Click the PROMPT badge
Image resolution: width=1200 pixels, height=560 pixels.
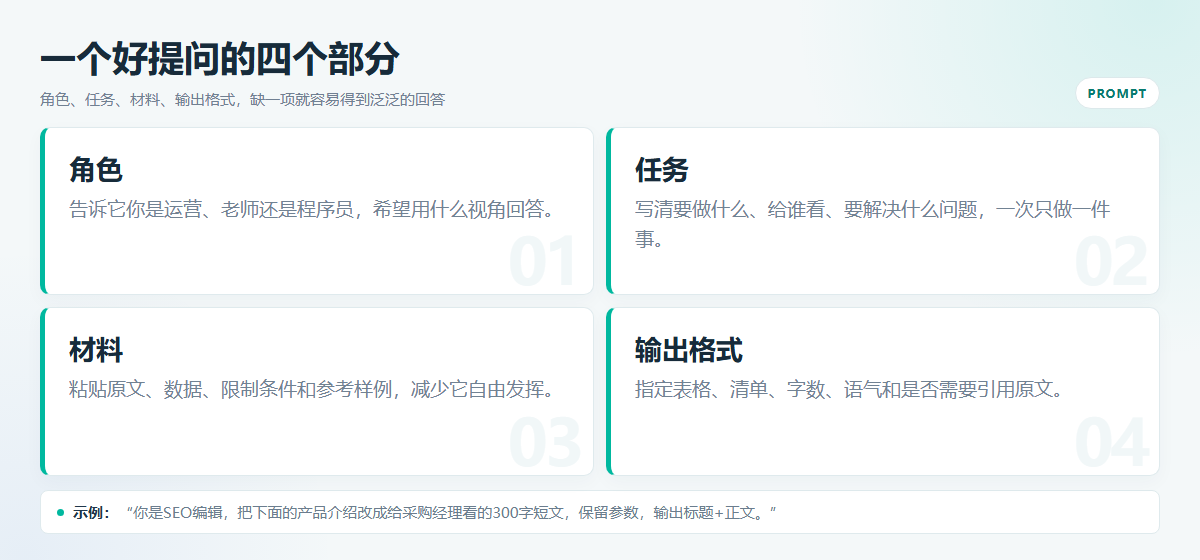[x=1117, y=93]
